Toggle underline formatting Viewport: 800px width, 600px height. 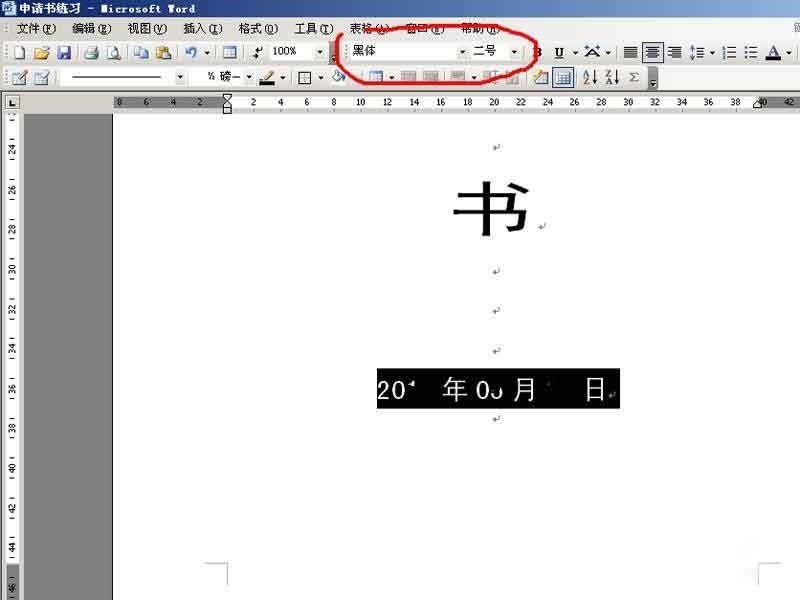click(x=558, y=52)
